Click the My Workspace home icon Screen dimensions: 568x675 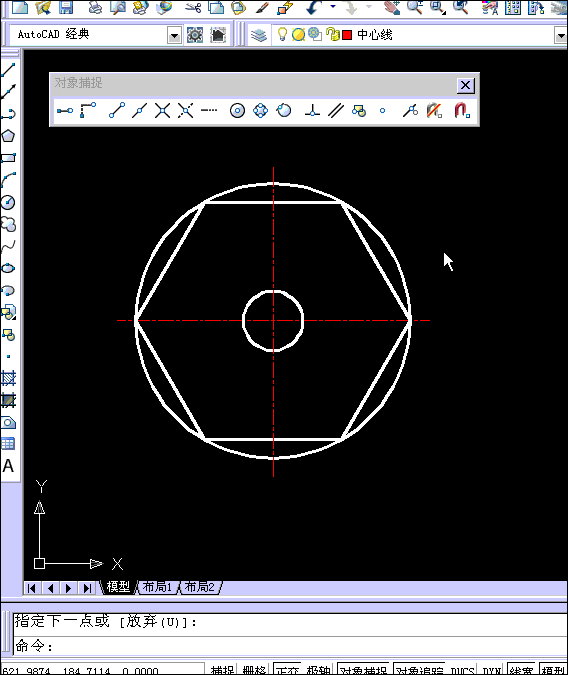[x=218, y=34]
